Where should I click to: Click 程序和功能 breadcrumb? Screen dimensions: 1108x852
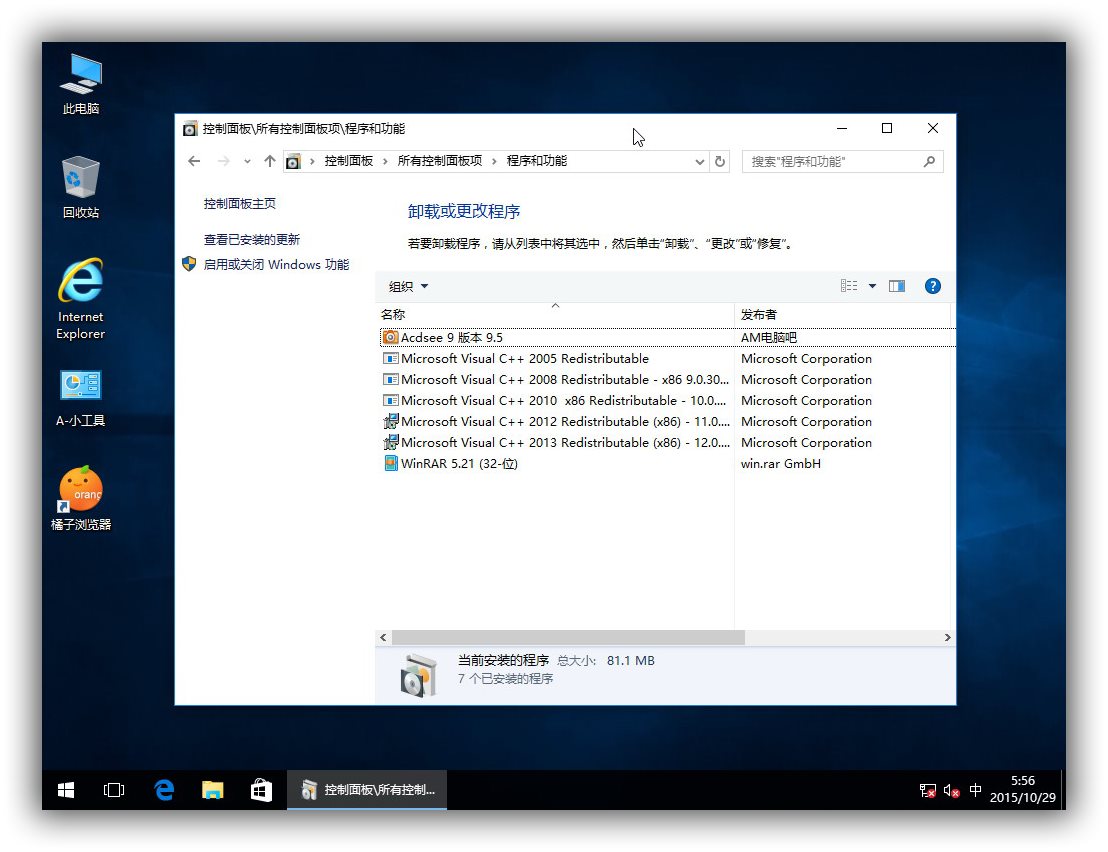point(536,161)
